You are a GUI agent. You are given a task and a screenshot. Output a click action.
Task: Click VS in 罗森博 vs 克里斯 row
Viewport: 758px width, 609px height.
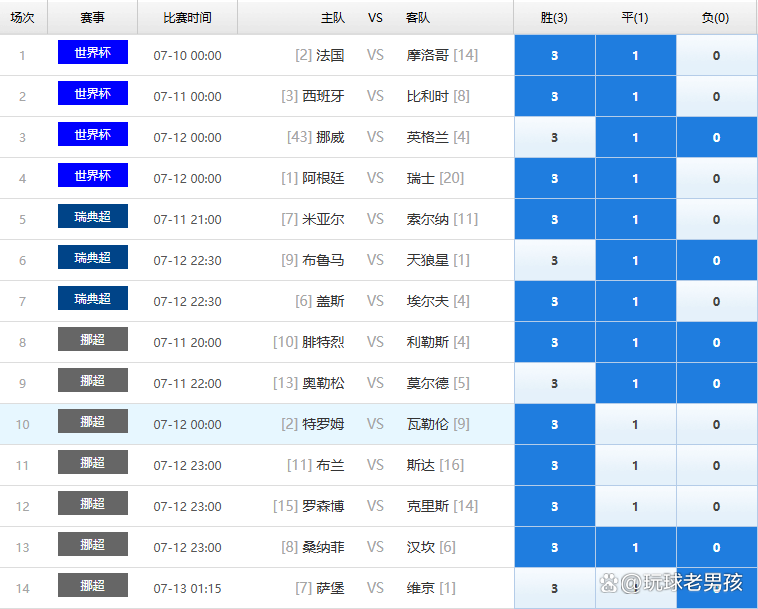(375, 506)
